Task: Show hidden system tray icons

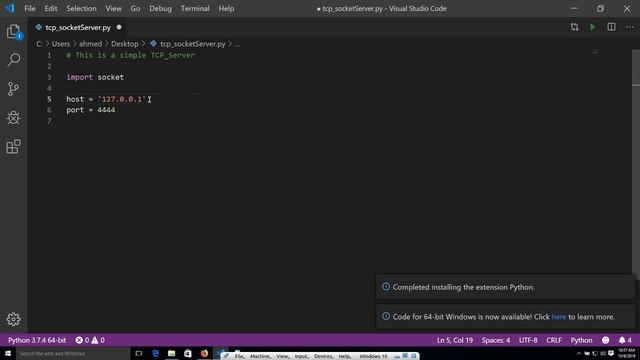Action: pyautogui.click(x=578, y=353)
